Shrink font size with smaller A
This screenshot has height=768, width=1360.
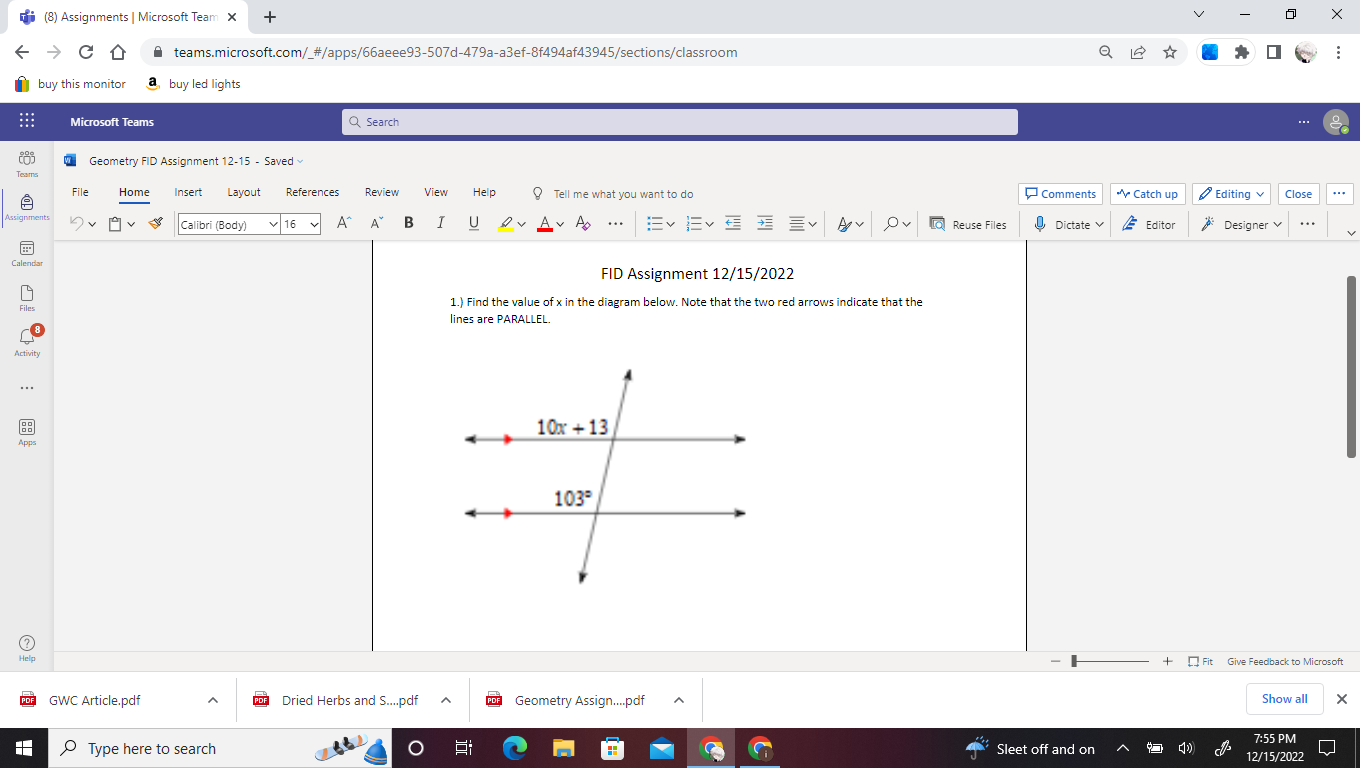point(375,223)
